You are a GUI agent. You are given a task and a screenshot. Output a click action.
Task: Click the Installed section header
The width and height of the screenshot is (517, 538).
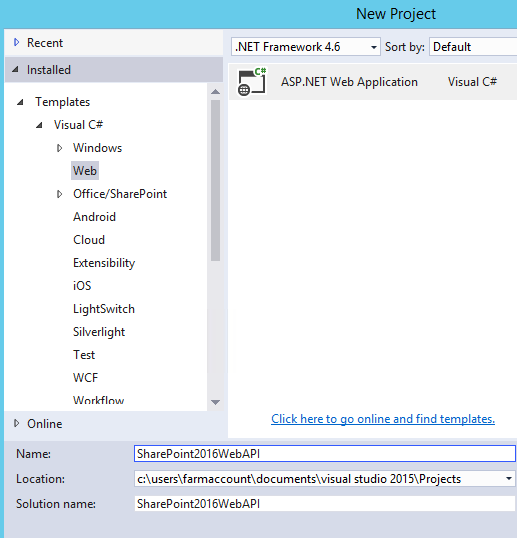114,70
